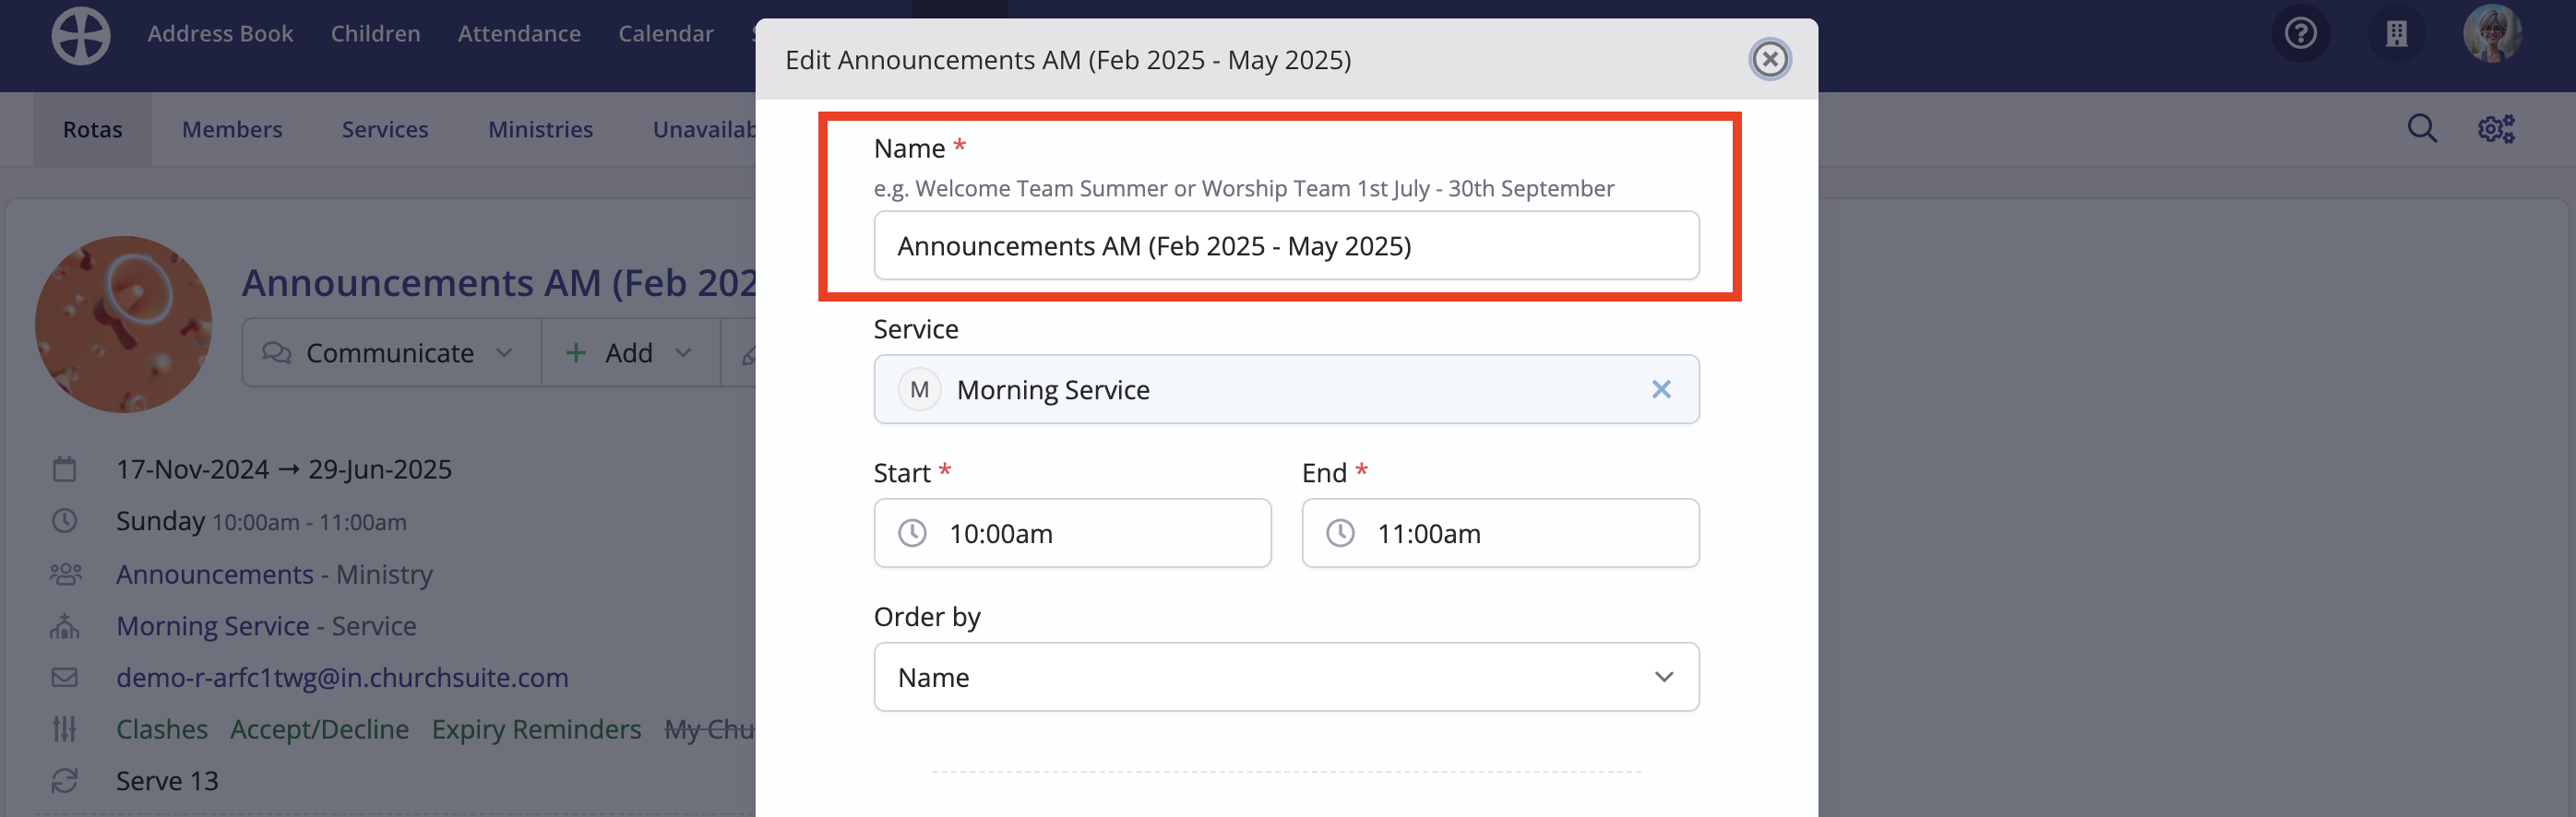Expand the Order by dropdown
The image size is (2576, 817).
(x=1286, y=677)
